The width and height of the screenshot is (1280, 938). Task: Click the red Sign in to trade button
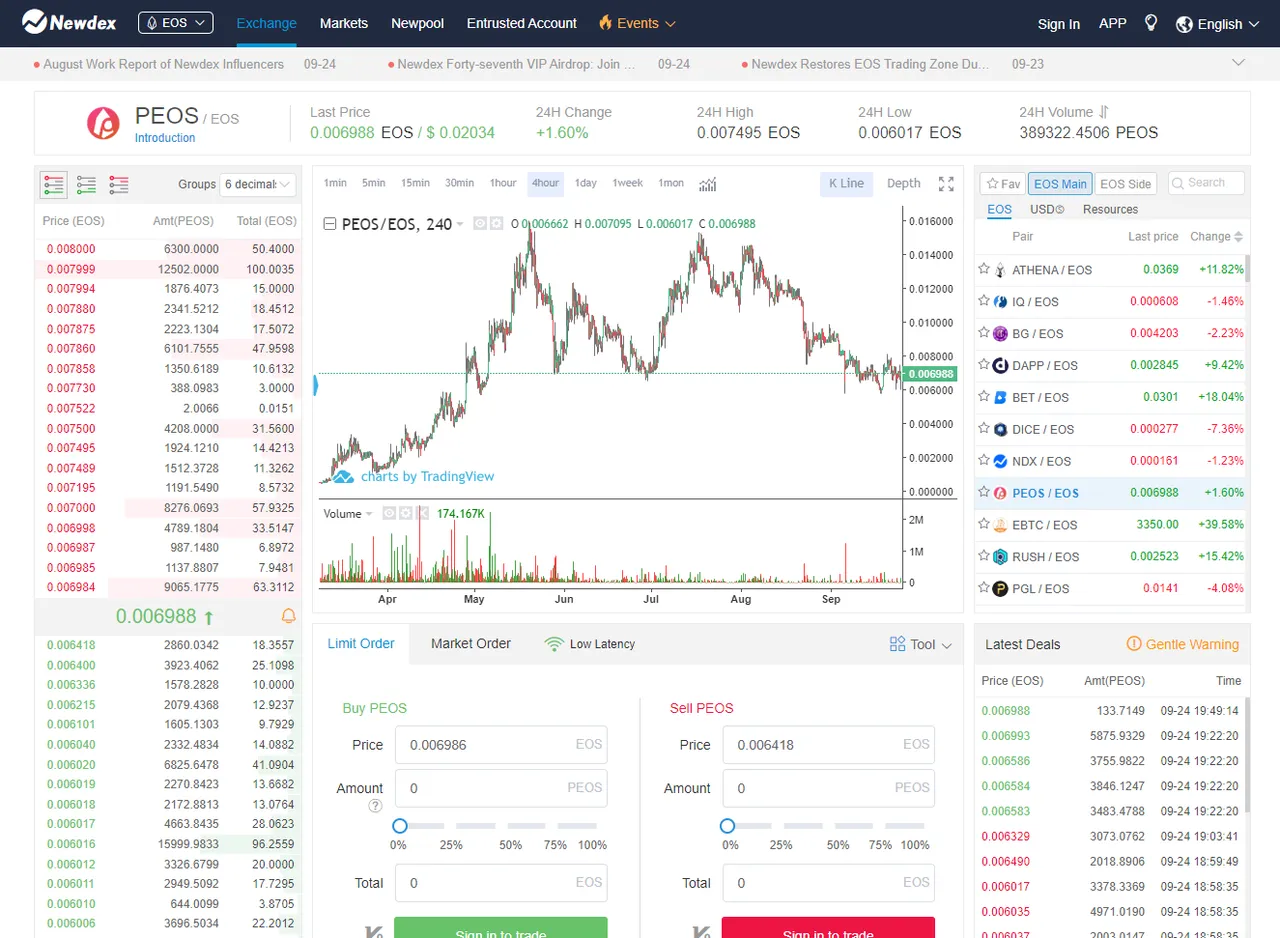pyautogui.click(x=828, y=927)
